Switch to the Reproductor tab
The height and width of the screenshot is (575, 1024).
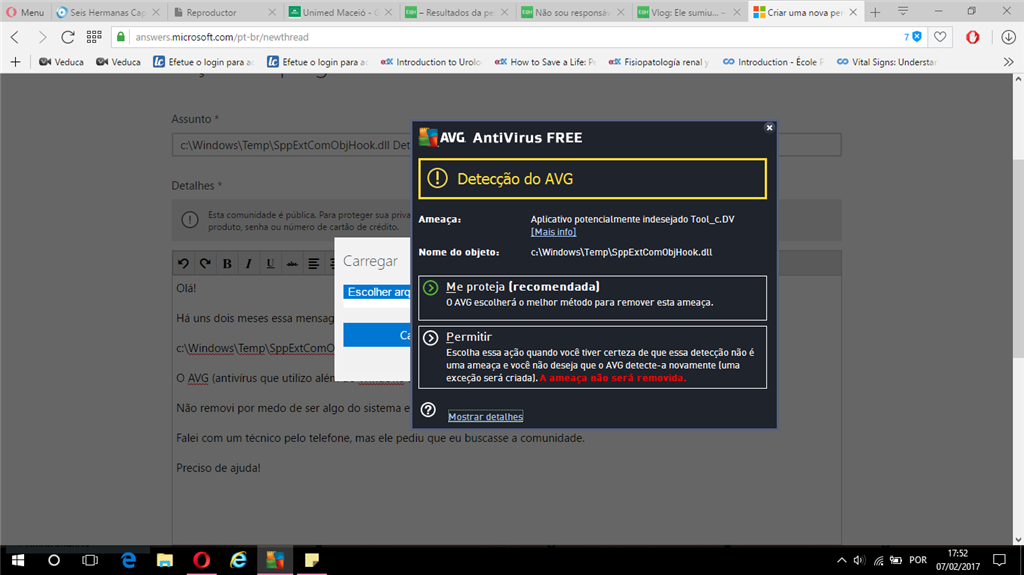[225, 12]
